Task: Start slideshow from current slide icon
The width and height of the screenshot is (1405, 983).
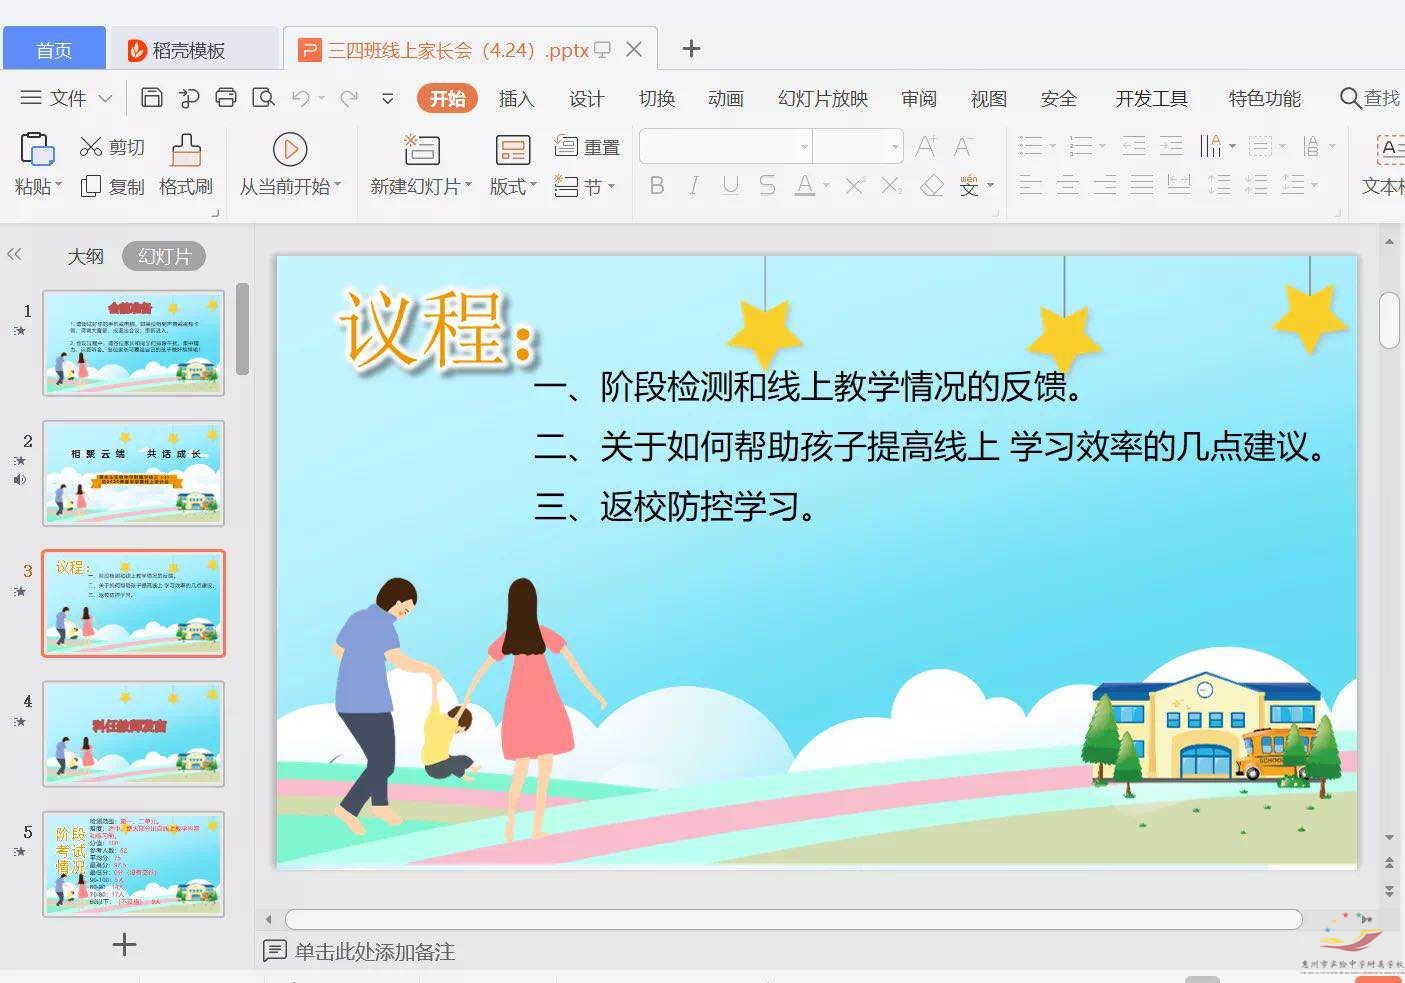Action: (289, 149)
